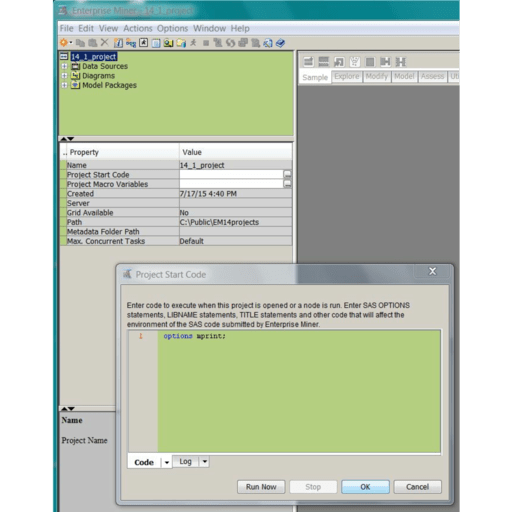
Task: Click the Stop square toolbar icon
Action: coord(206,43)
